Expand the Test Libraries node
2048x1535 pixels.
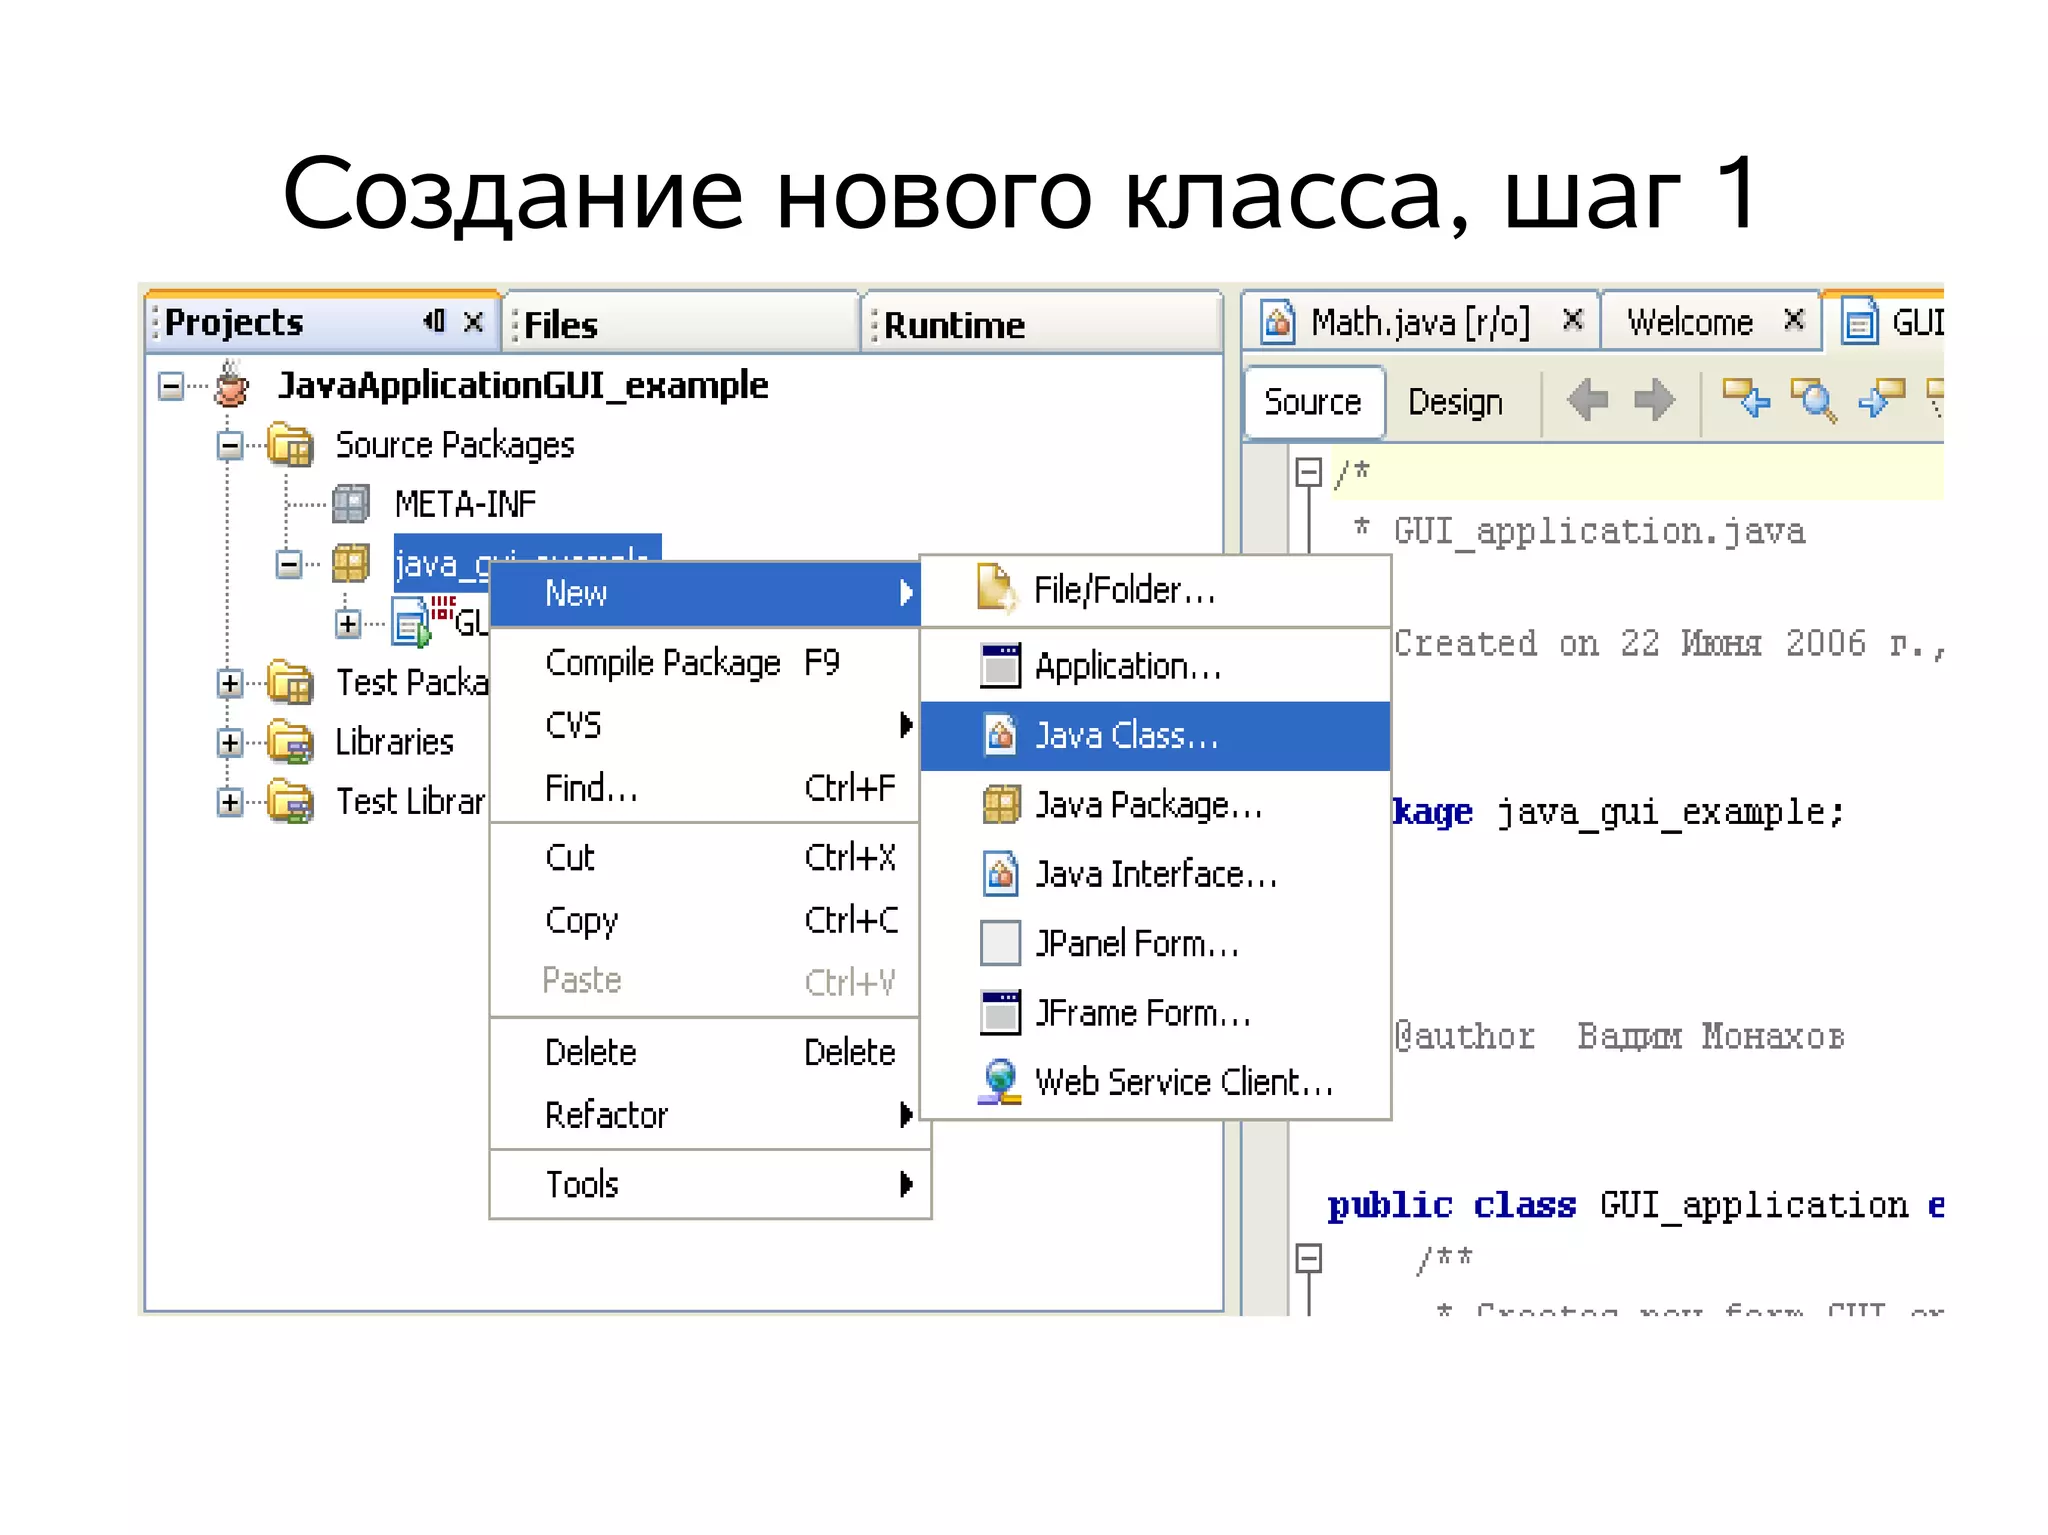click(x=230, y=802)
